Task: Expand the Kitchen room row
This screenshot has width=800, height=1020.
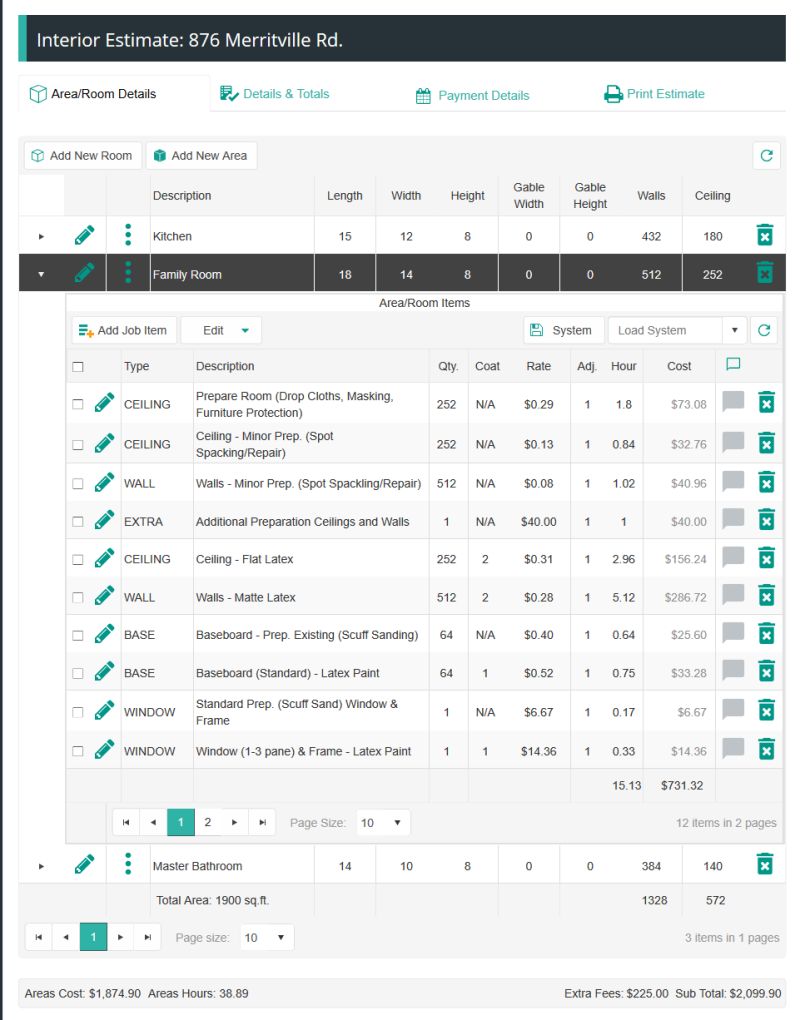Action: (x=41, y=236)
